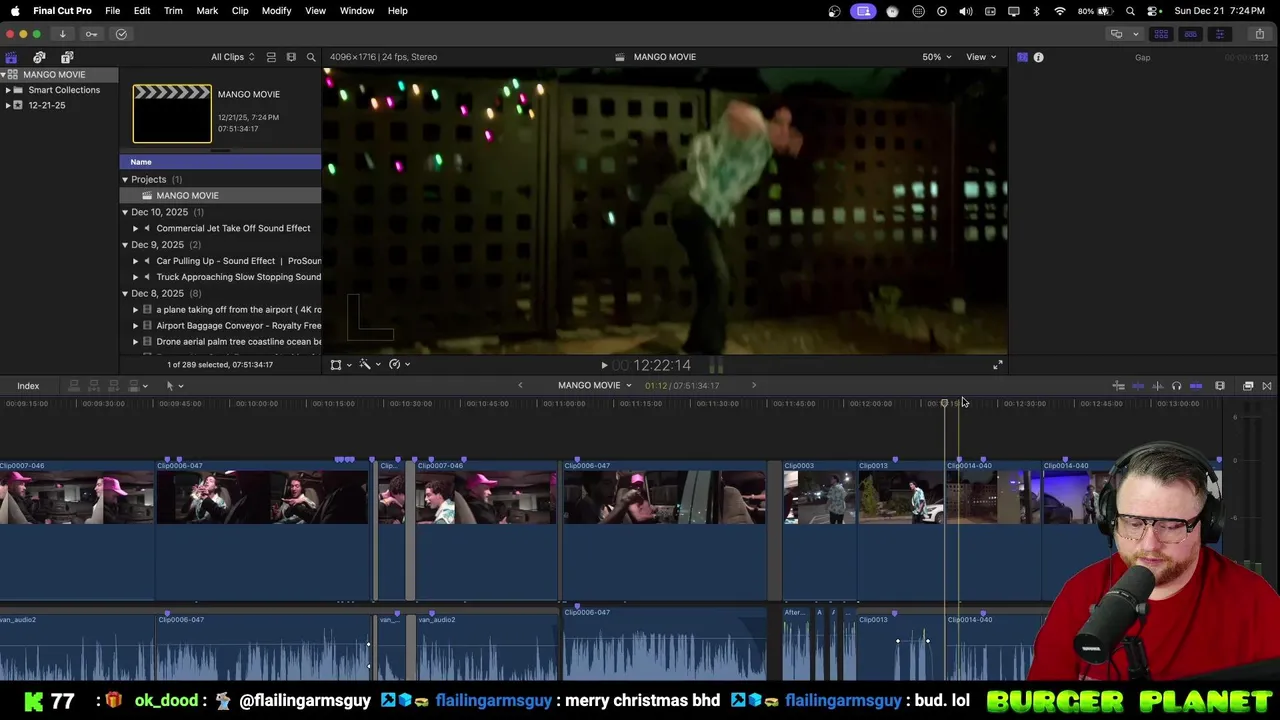Select the MANGO MOVIE project row
The height and width of the screenshot is (720, 1280).
(220, 196)
